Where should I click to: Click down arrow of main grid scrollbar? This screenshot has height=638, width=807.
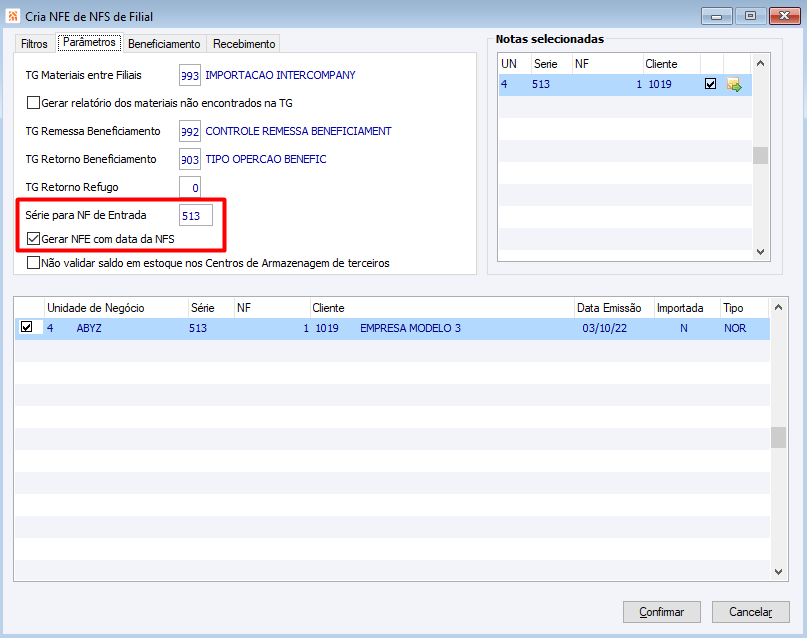(x=778, y=572)
